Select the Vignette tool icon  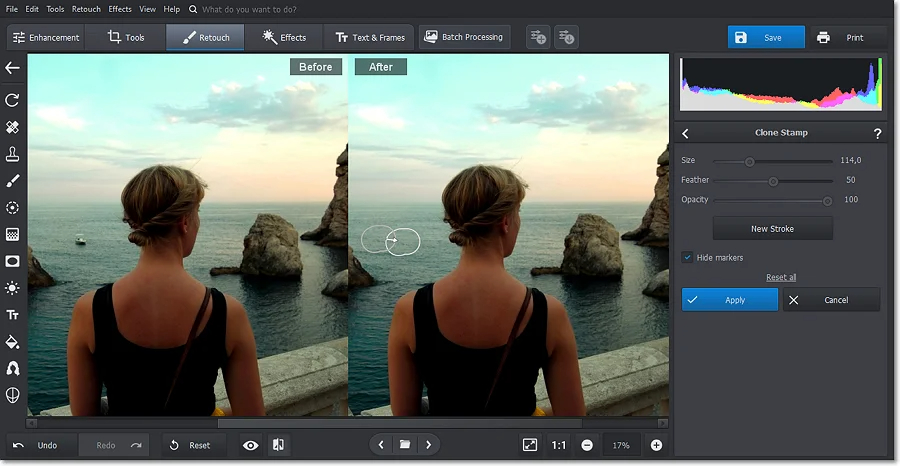[13, 261]
